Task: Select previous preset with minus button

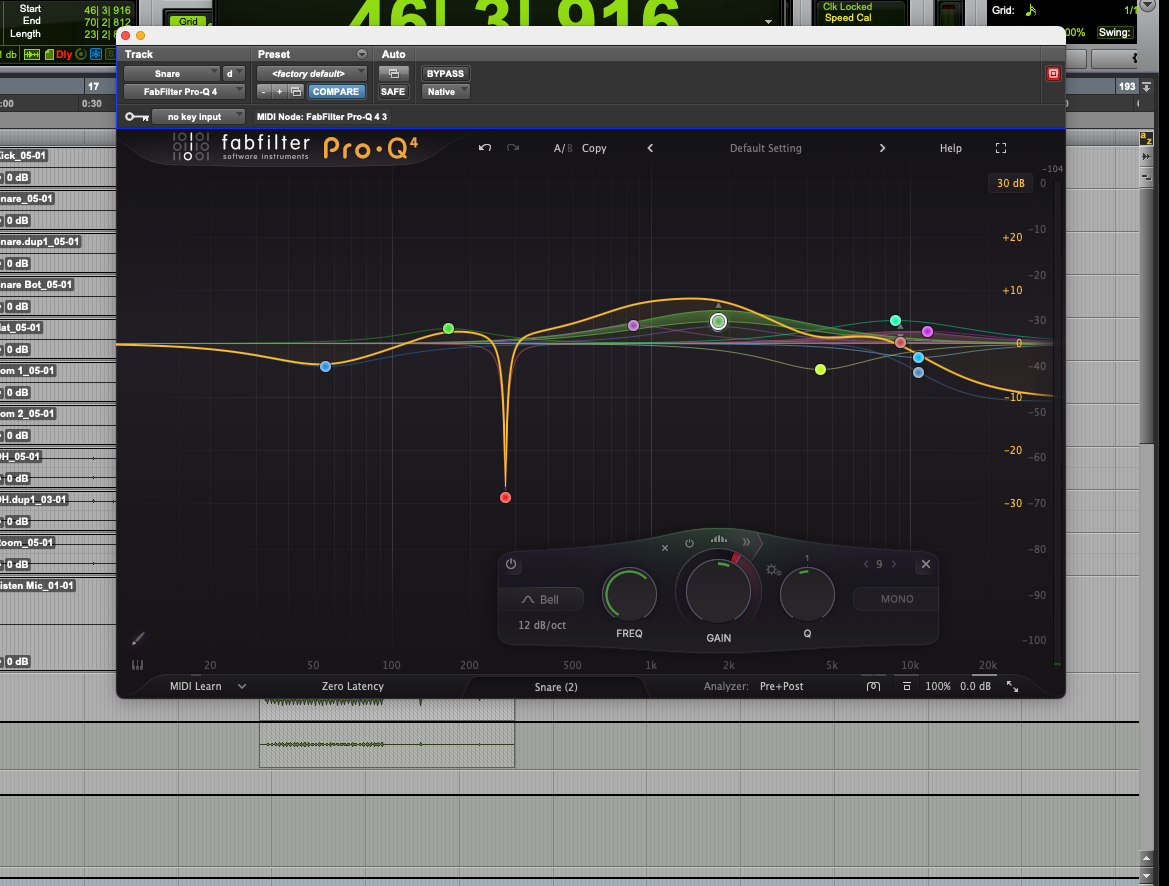Action: tap(263, 92)
